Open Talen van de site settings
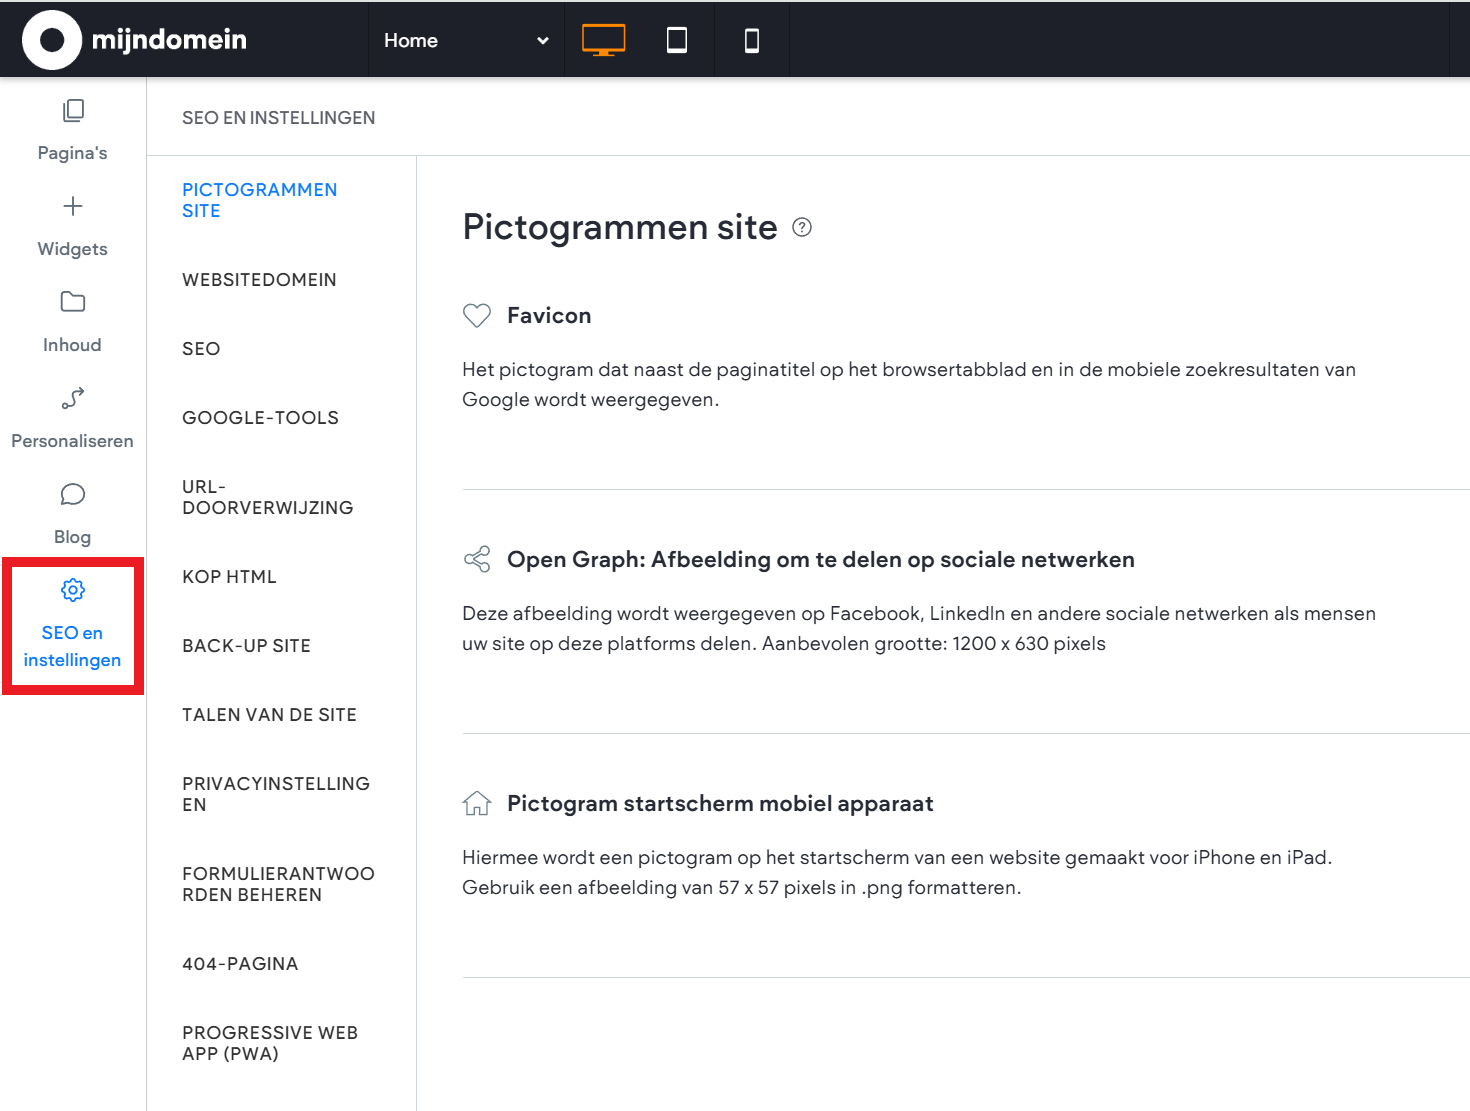This screenshot has height=1111, width=1470. point(269,715)
